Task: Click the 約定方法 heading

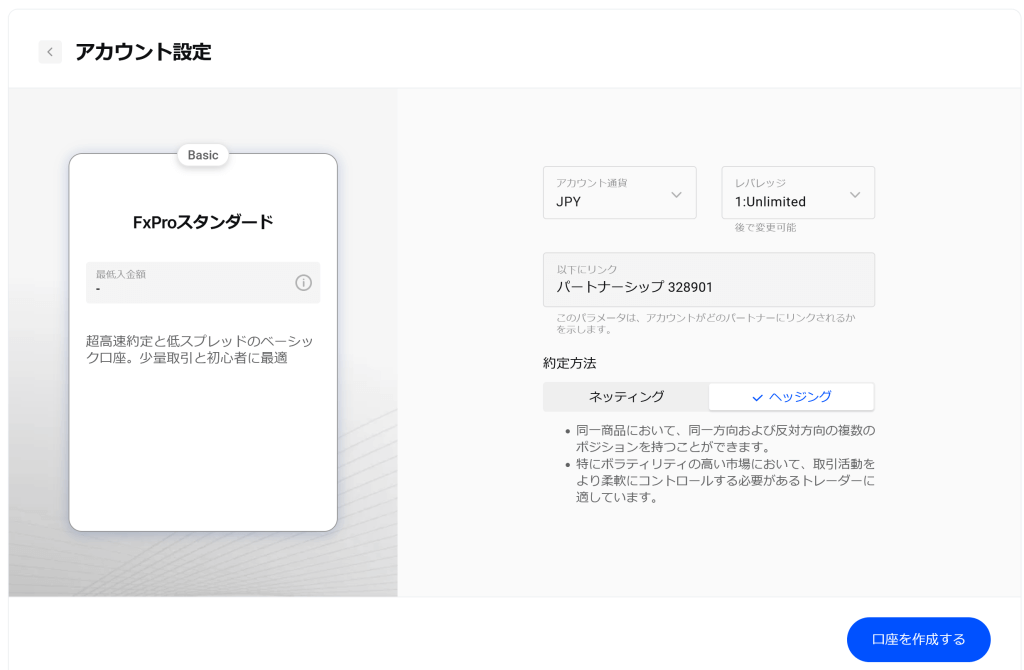Action: pyautogui.click(x=569, y=364)
